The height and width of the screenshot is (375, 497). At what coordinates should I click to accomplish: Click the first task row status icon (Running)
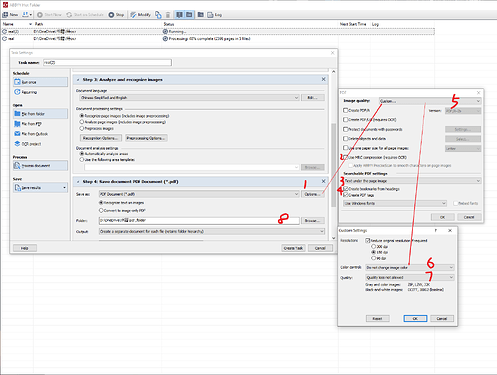click(x=165, y=31)
